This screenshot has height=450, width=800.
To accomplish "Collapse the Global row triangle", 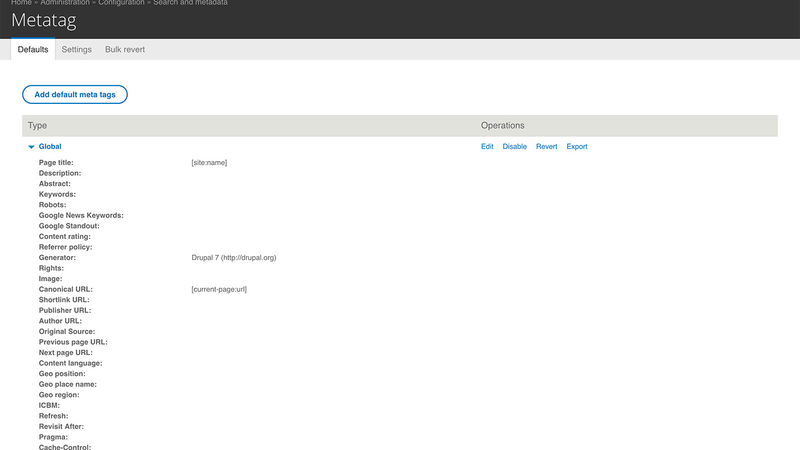I will click(31, 147).
